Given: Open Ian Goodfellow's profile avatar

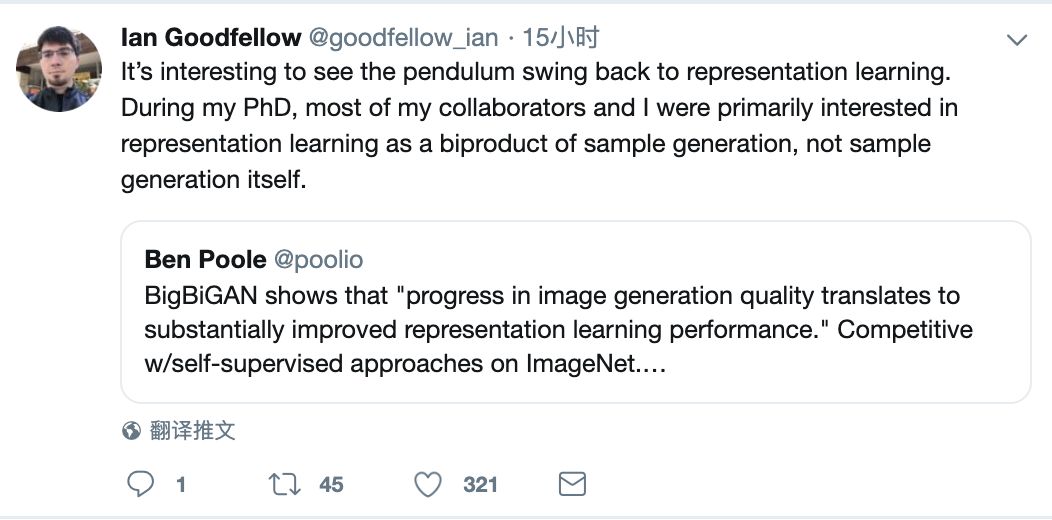Looking at the screenshot, I should coord(59,69).
